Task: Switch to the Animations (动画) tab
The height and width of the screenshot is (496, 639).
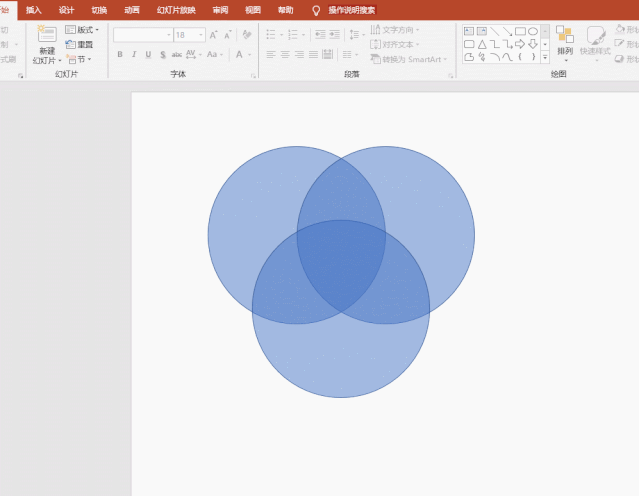Action: tap(132, 9)
